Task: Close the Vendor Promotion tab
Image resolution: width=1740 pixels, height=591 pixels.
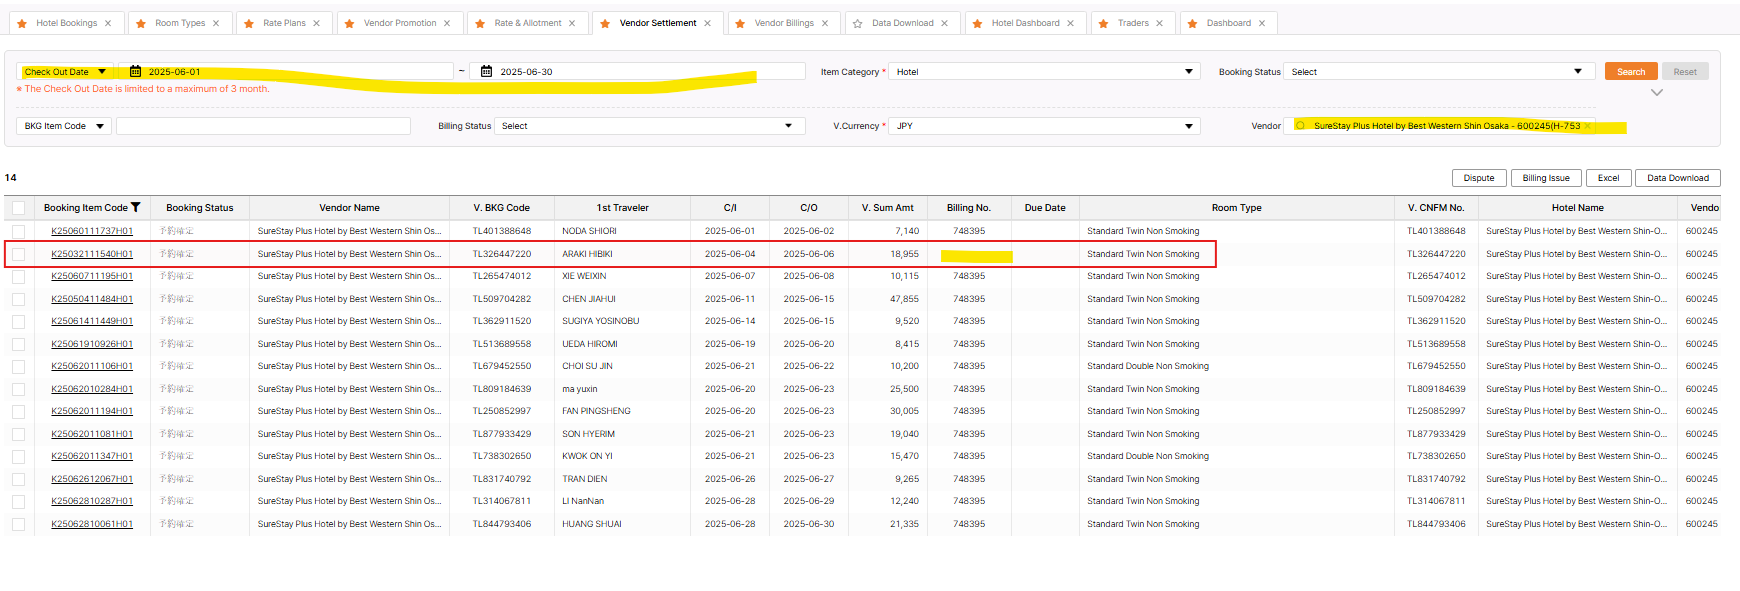Action: 447,23
